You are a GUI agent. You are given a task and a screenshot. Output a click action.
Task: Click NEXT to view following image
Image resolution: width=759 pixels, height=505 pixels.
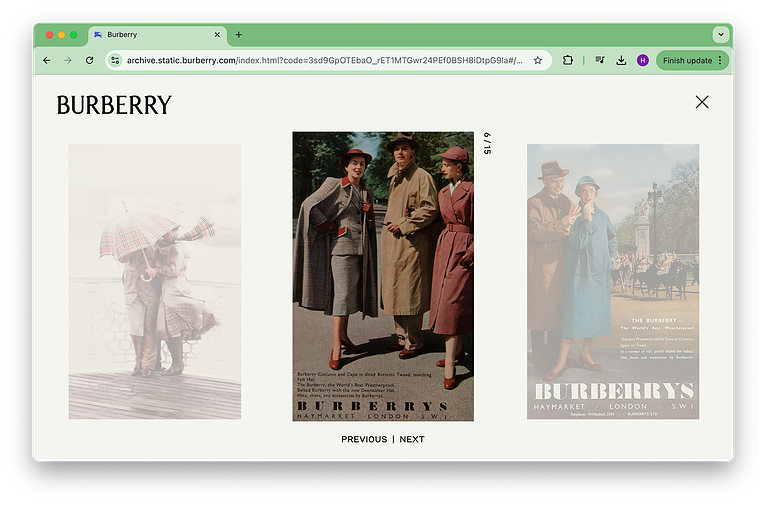[412, 440]
